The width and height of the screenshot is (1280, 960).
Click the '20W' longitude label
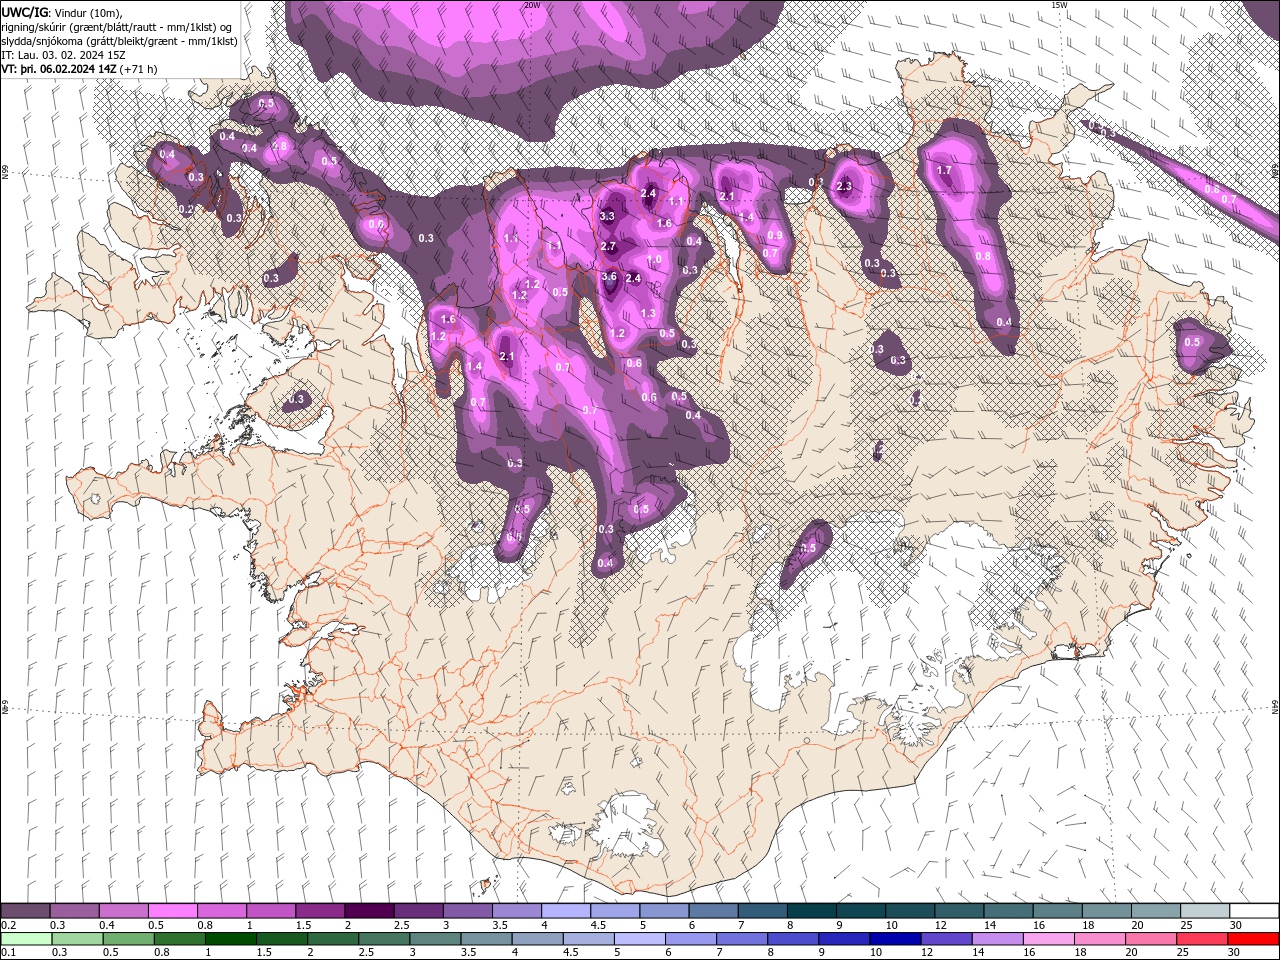point(532,5)
